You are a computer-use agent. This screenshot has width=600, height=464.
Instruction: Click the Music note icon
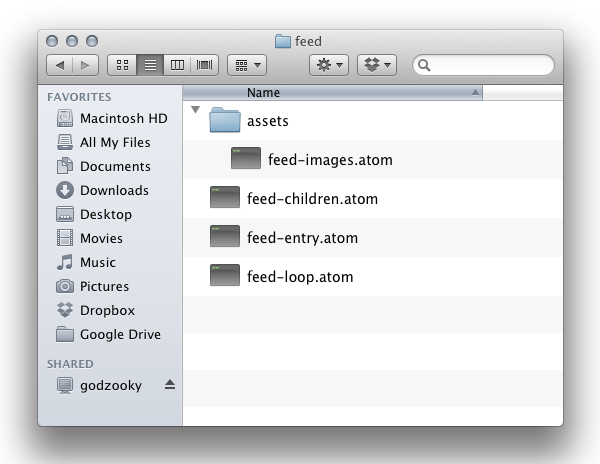(x=65, y=262)
